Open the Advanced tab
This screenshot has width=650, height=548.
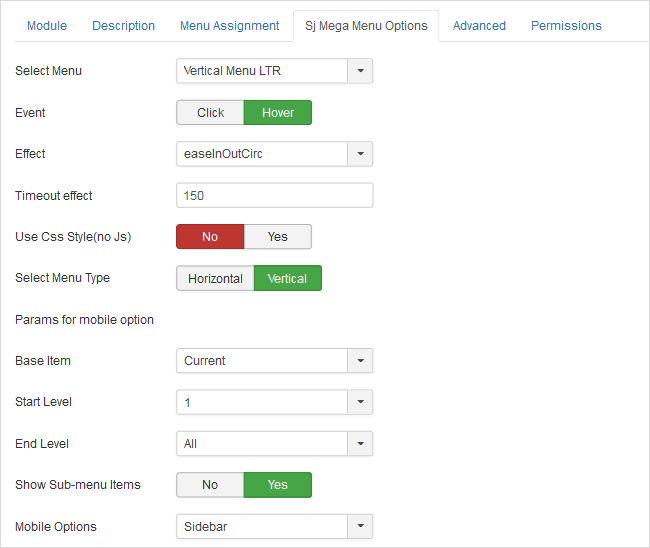coord(479,25)
